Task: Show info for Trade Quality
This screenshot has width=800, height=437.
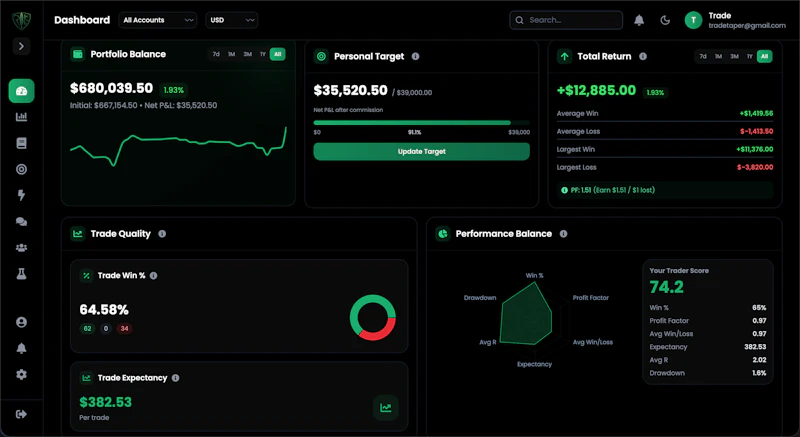Action: 162,234
